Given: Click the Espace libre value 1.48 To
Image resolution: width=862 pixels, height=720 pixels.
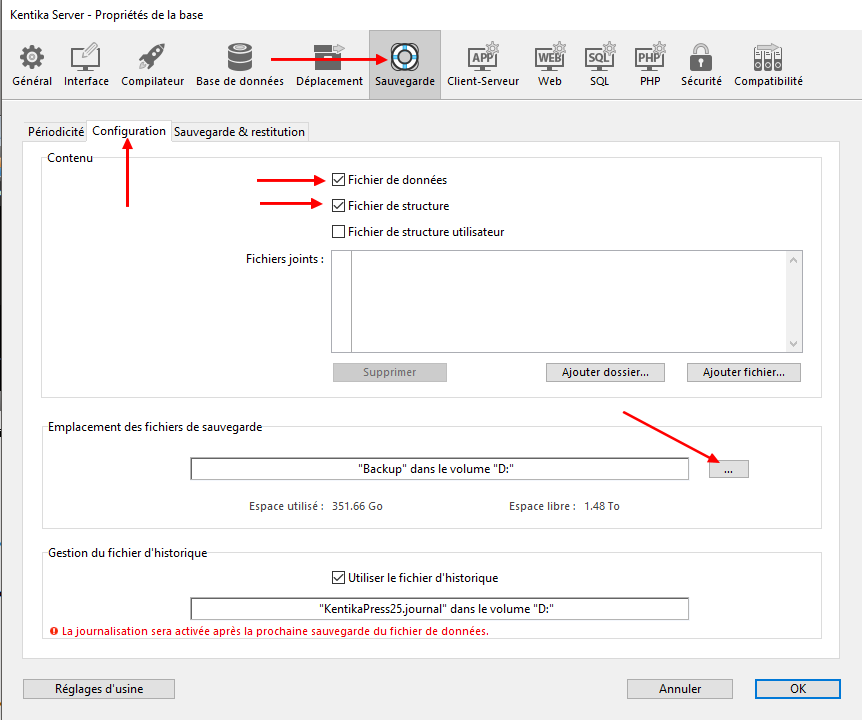Looking at the screenshot, I should coord(602,506).
